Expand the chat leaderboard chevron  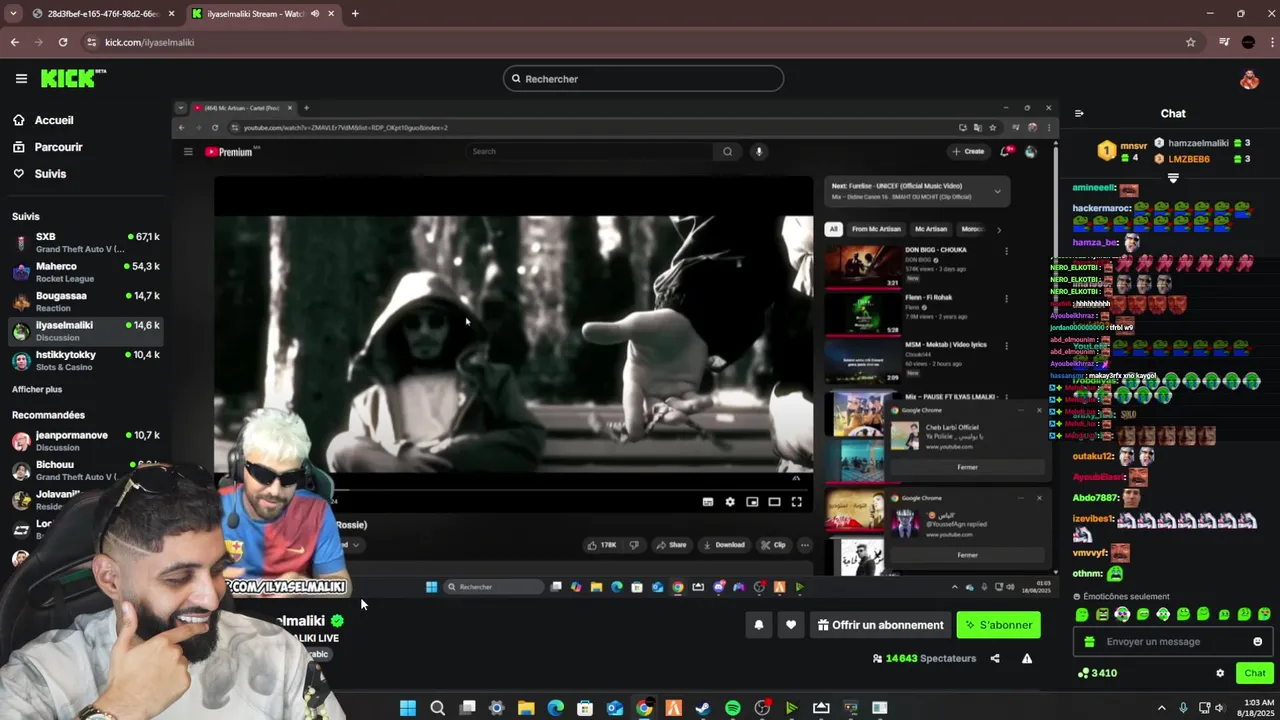pos(1173,178)
